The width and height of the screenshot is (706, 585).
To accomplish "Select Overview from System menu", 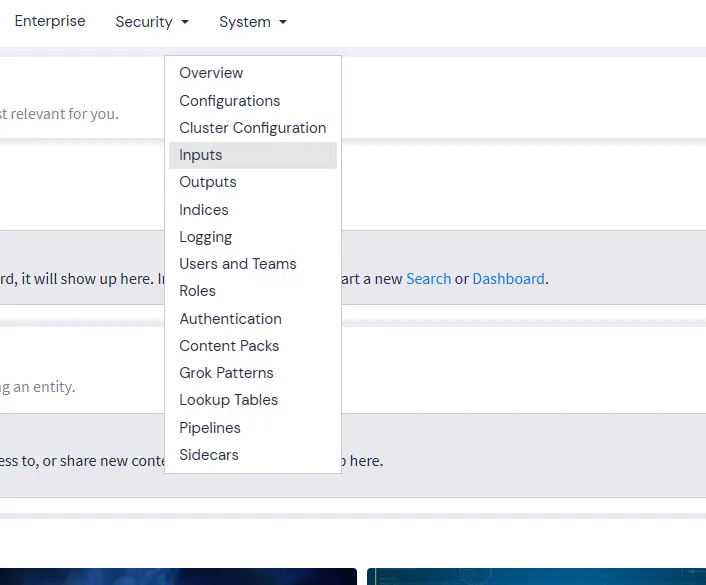I will (253, 73).
